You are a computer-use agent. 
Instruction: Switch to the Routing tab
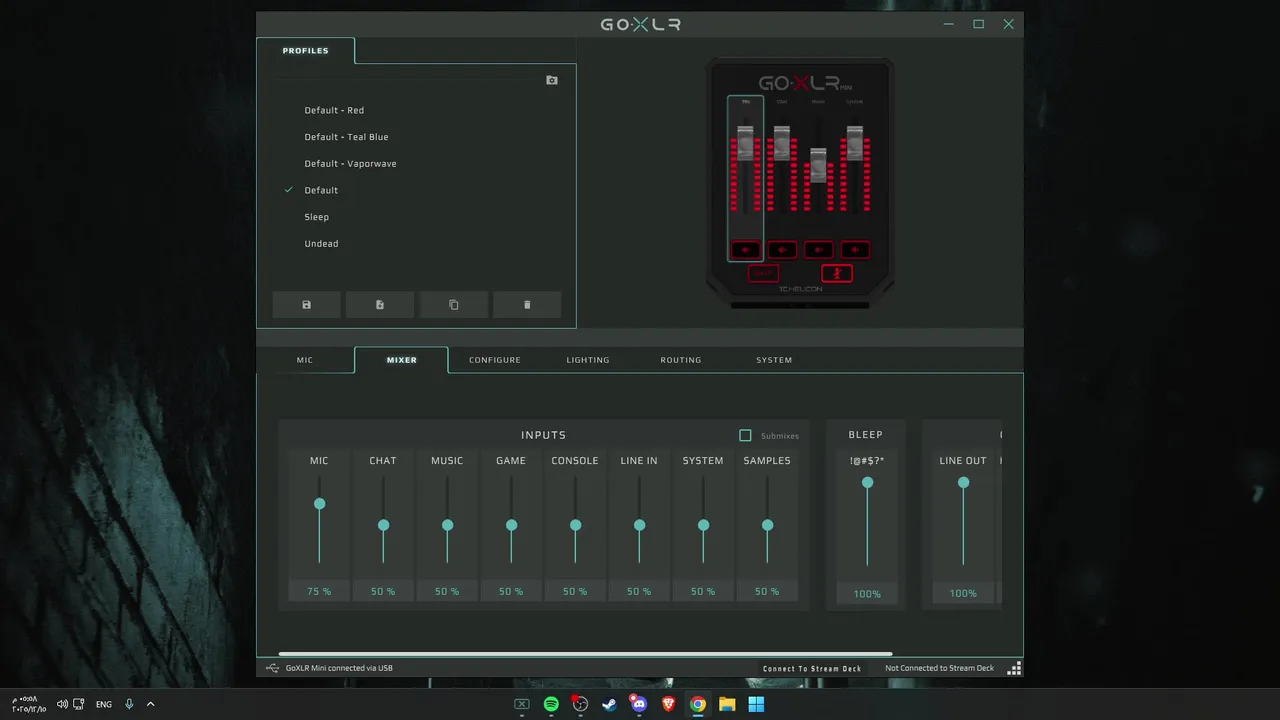[x=681, y=360]
